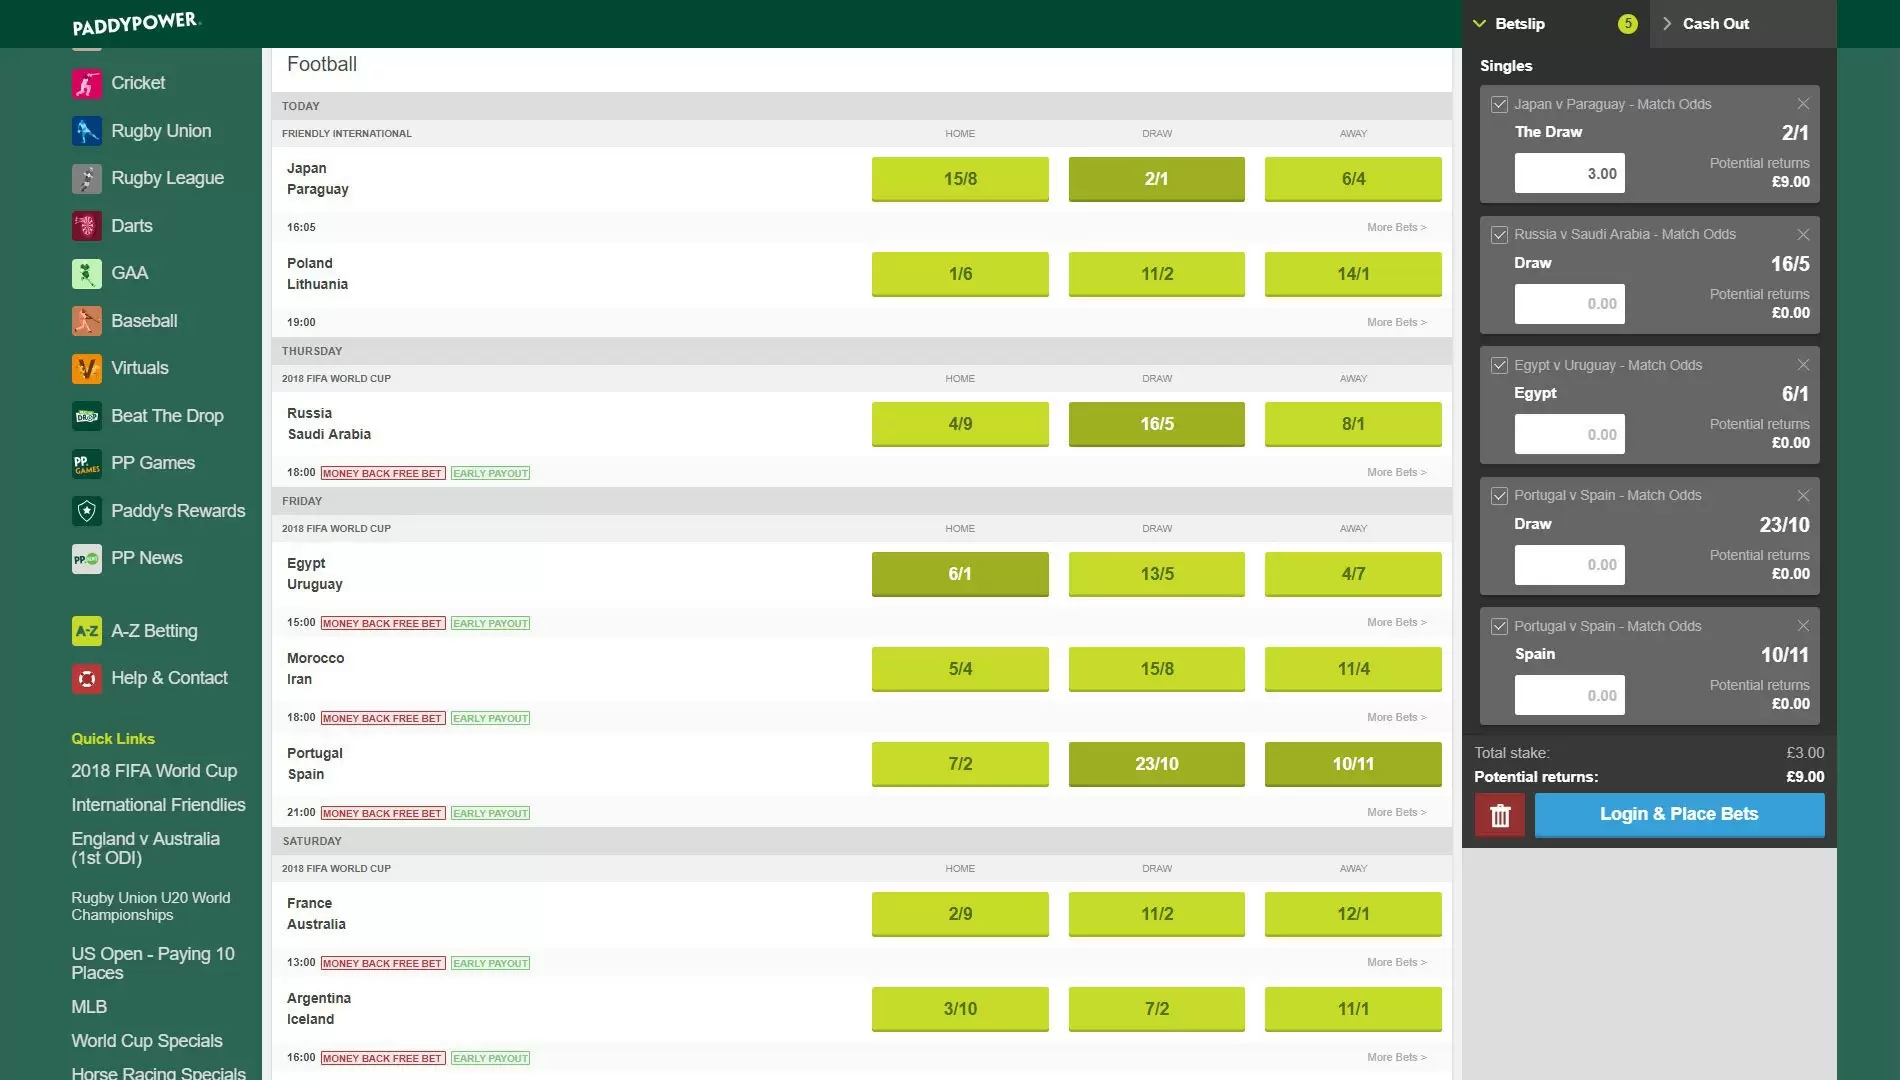This screenshot has height=1080, width=1900.
Task: Remove the Japan v Paraguay bet
Action: [x=1803, y=104]
